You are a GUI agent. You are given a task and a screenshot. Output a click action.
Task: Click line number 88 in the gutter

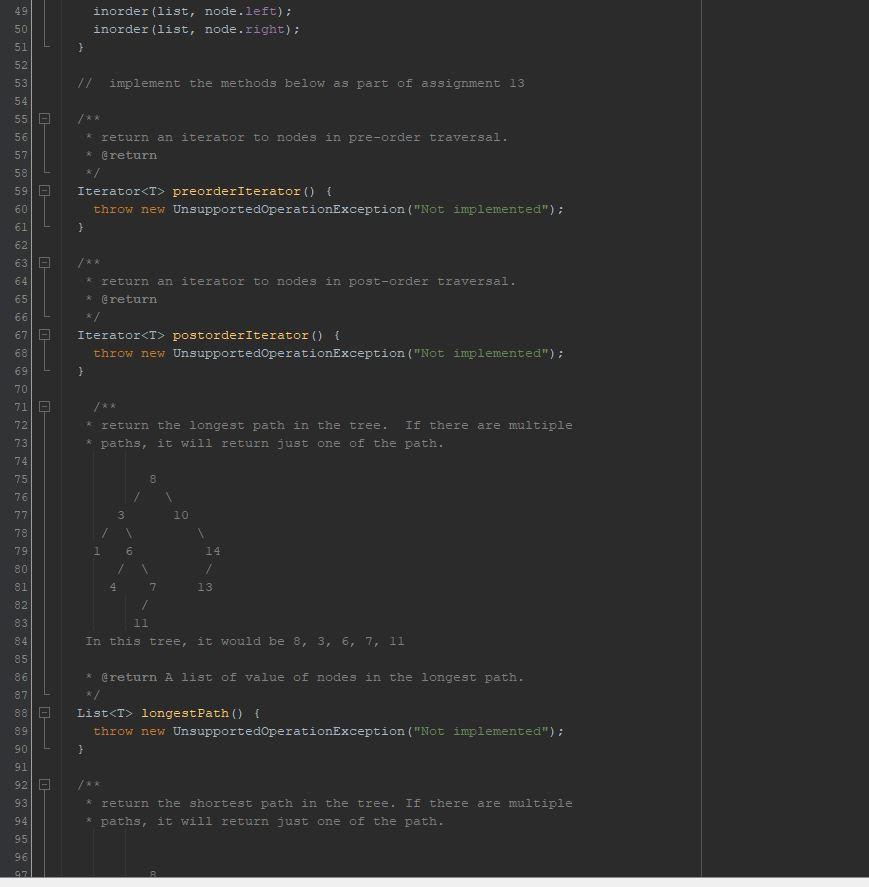pos(19,713)
